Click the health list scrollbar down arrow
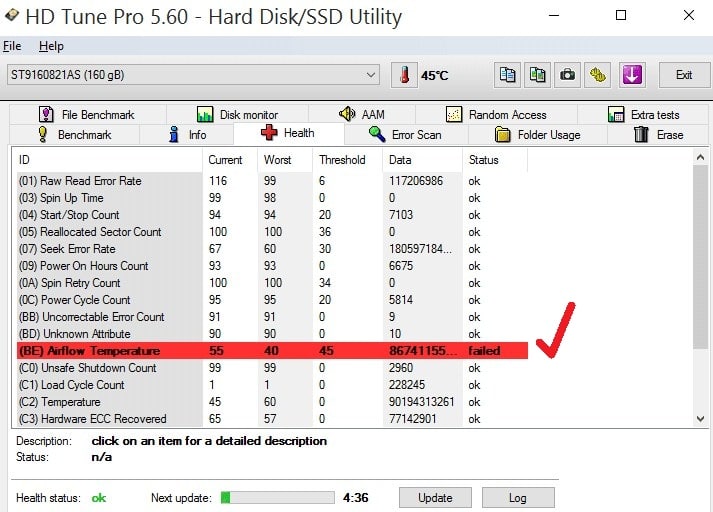This screenshot has height=512, width=713. point(700,419)
